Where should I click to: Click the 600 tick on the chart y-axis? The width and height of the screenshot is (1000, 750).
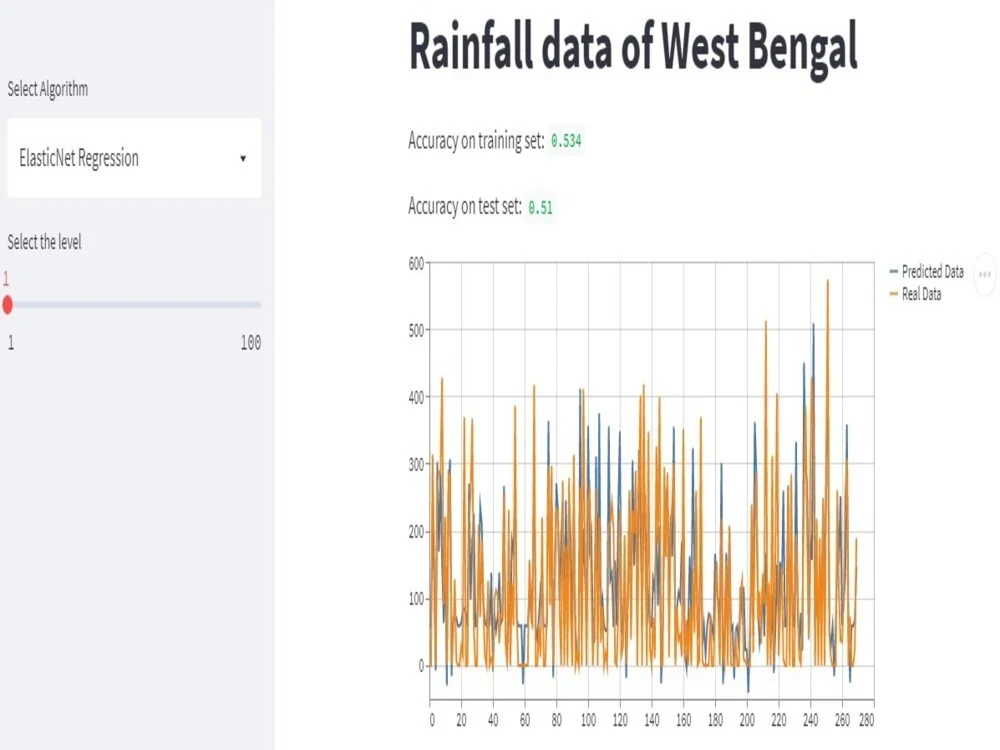coord(414,263)
